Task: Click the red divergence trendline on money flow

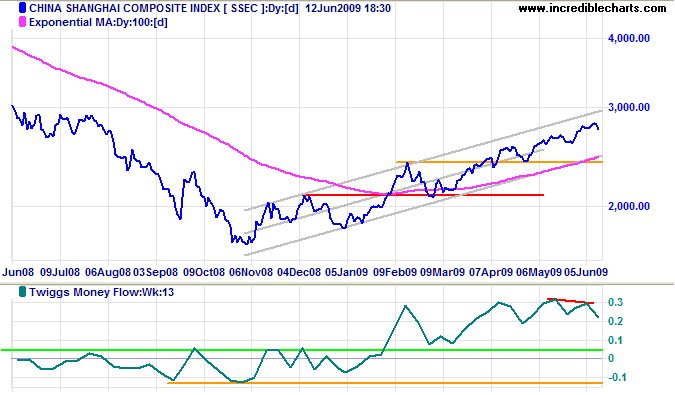Action: [570, 301]
